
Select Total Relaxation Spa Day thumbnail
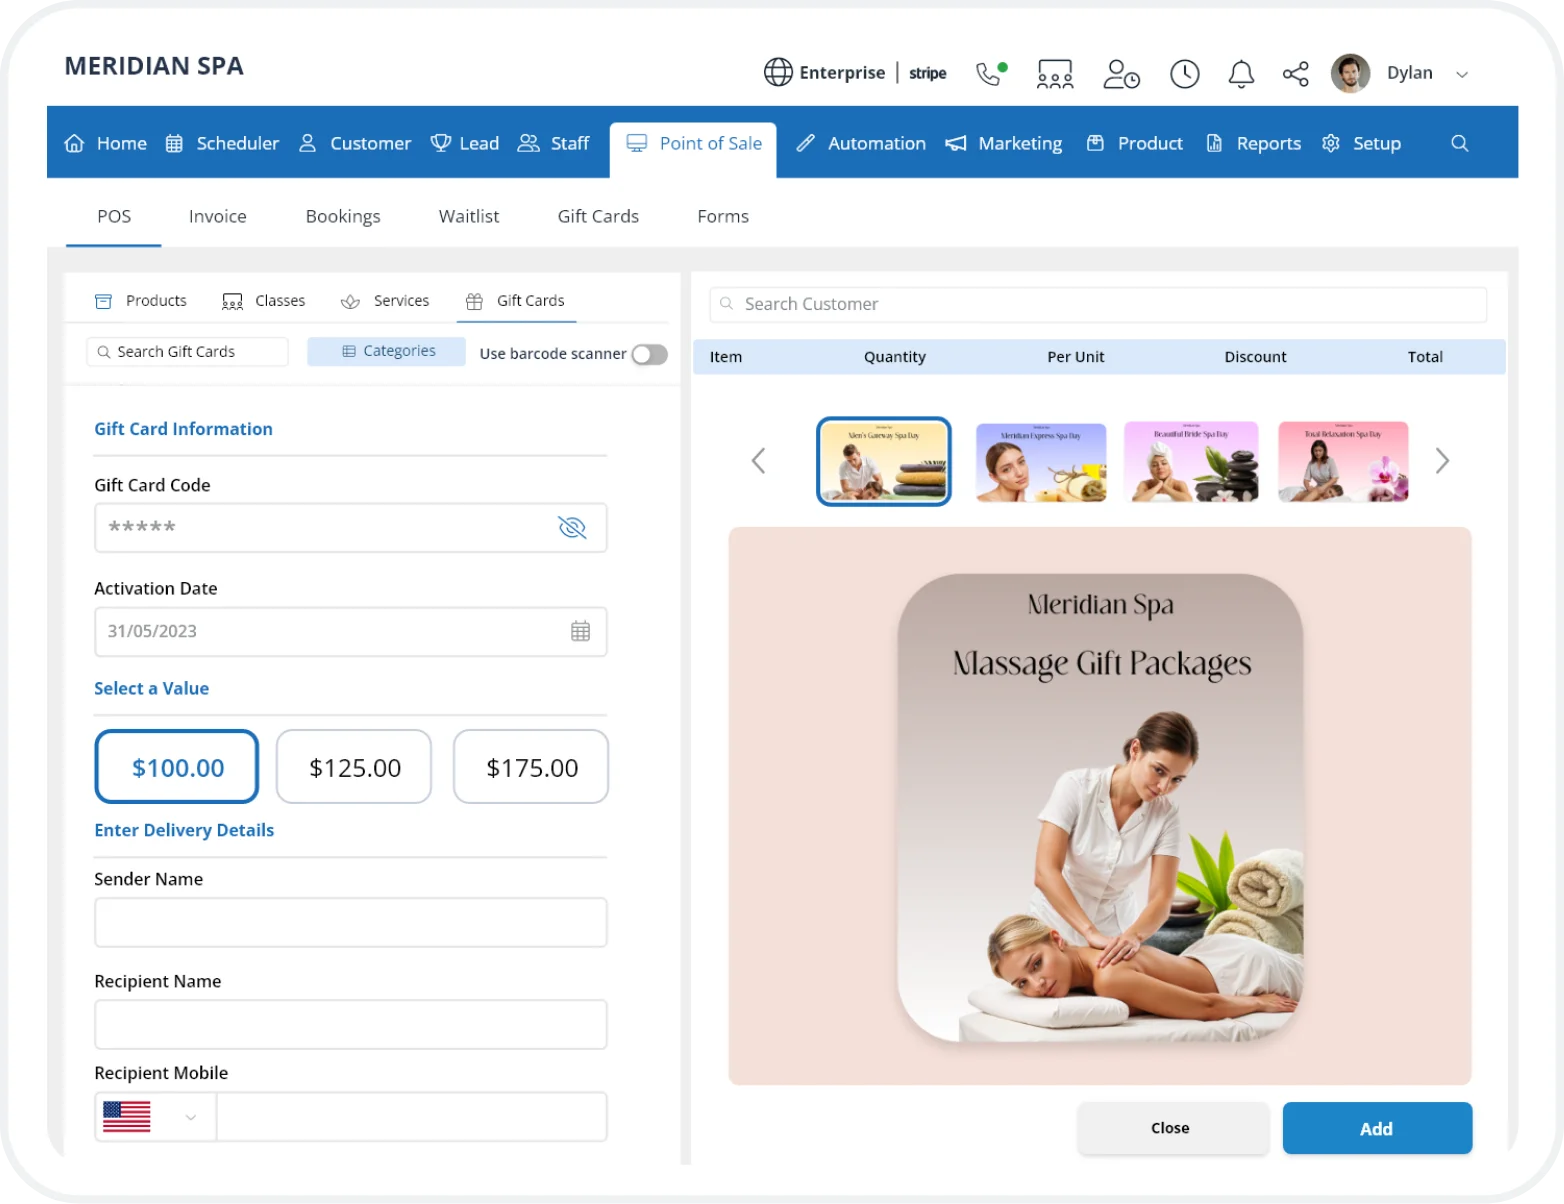pos(1343,461)
